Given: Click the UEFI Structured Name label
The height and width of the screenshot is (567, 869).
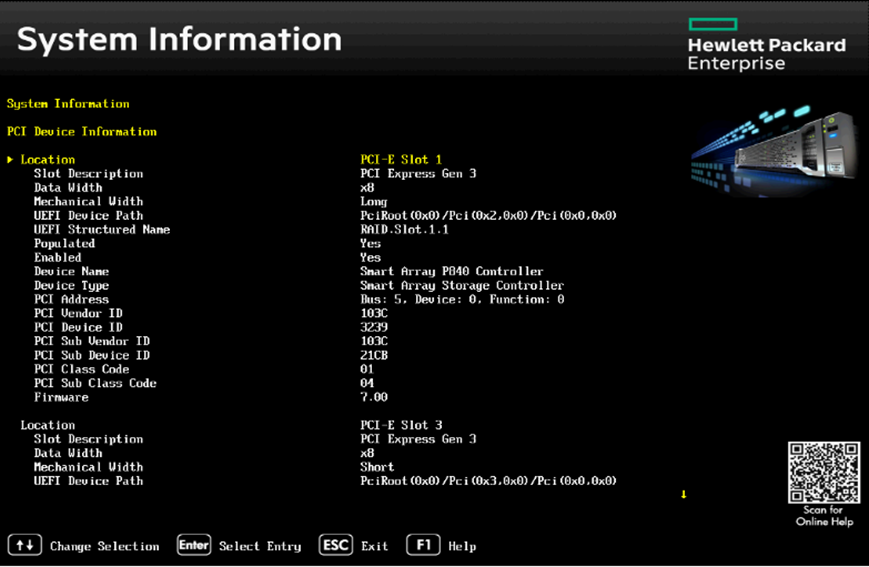Looking at the screenshot, I should point(102,229).
